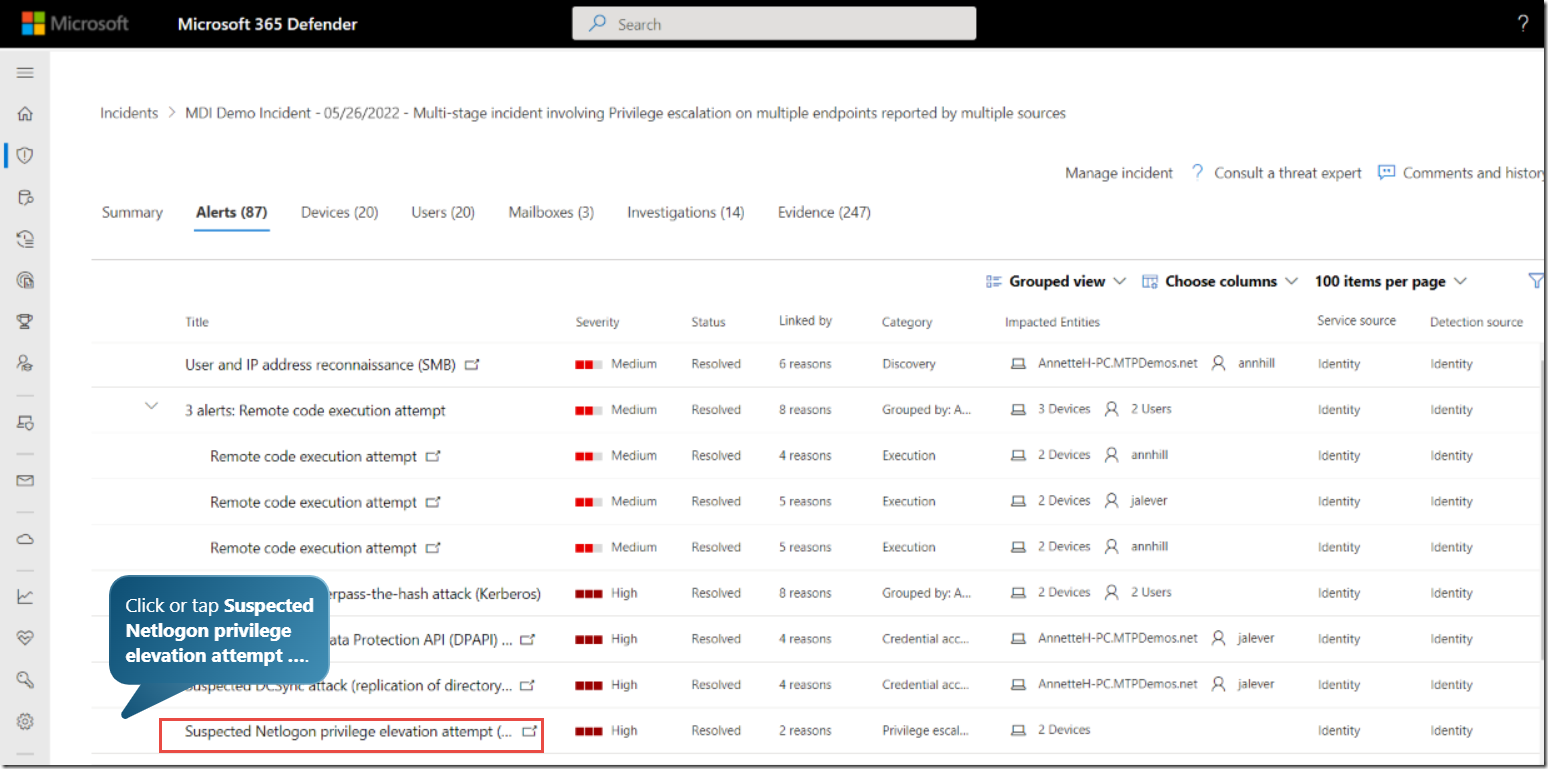Open Endpoints device inventory icon
Screen dimensions: 1548x769
tap(26, 422)
